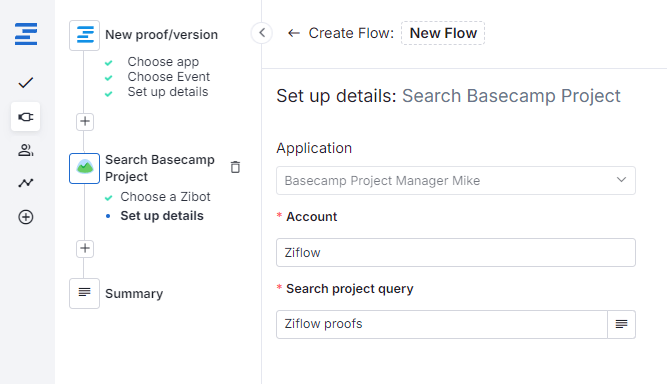The height and width of the screenshot is (384, 667).
Task: Add a step after New proof/version
Action: coord(85,122)
